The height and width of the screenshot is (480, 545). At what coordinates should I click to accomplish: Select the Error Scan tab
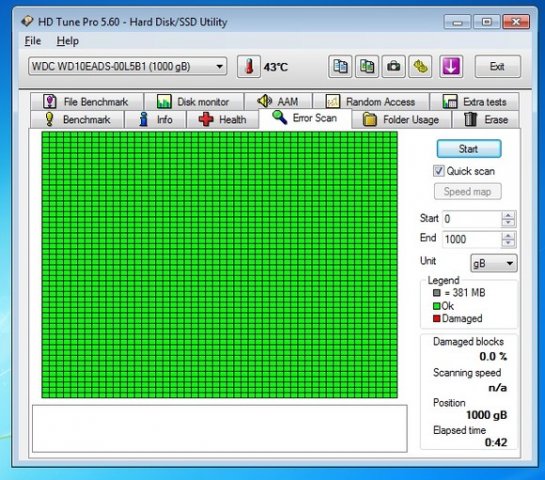[305, 118]
